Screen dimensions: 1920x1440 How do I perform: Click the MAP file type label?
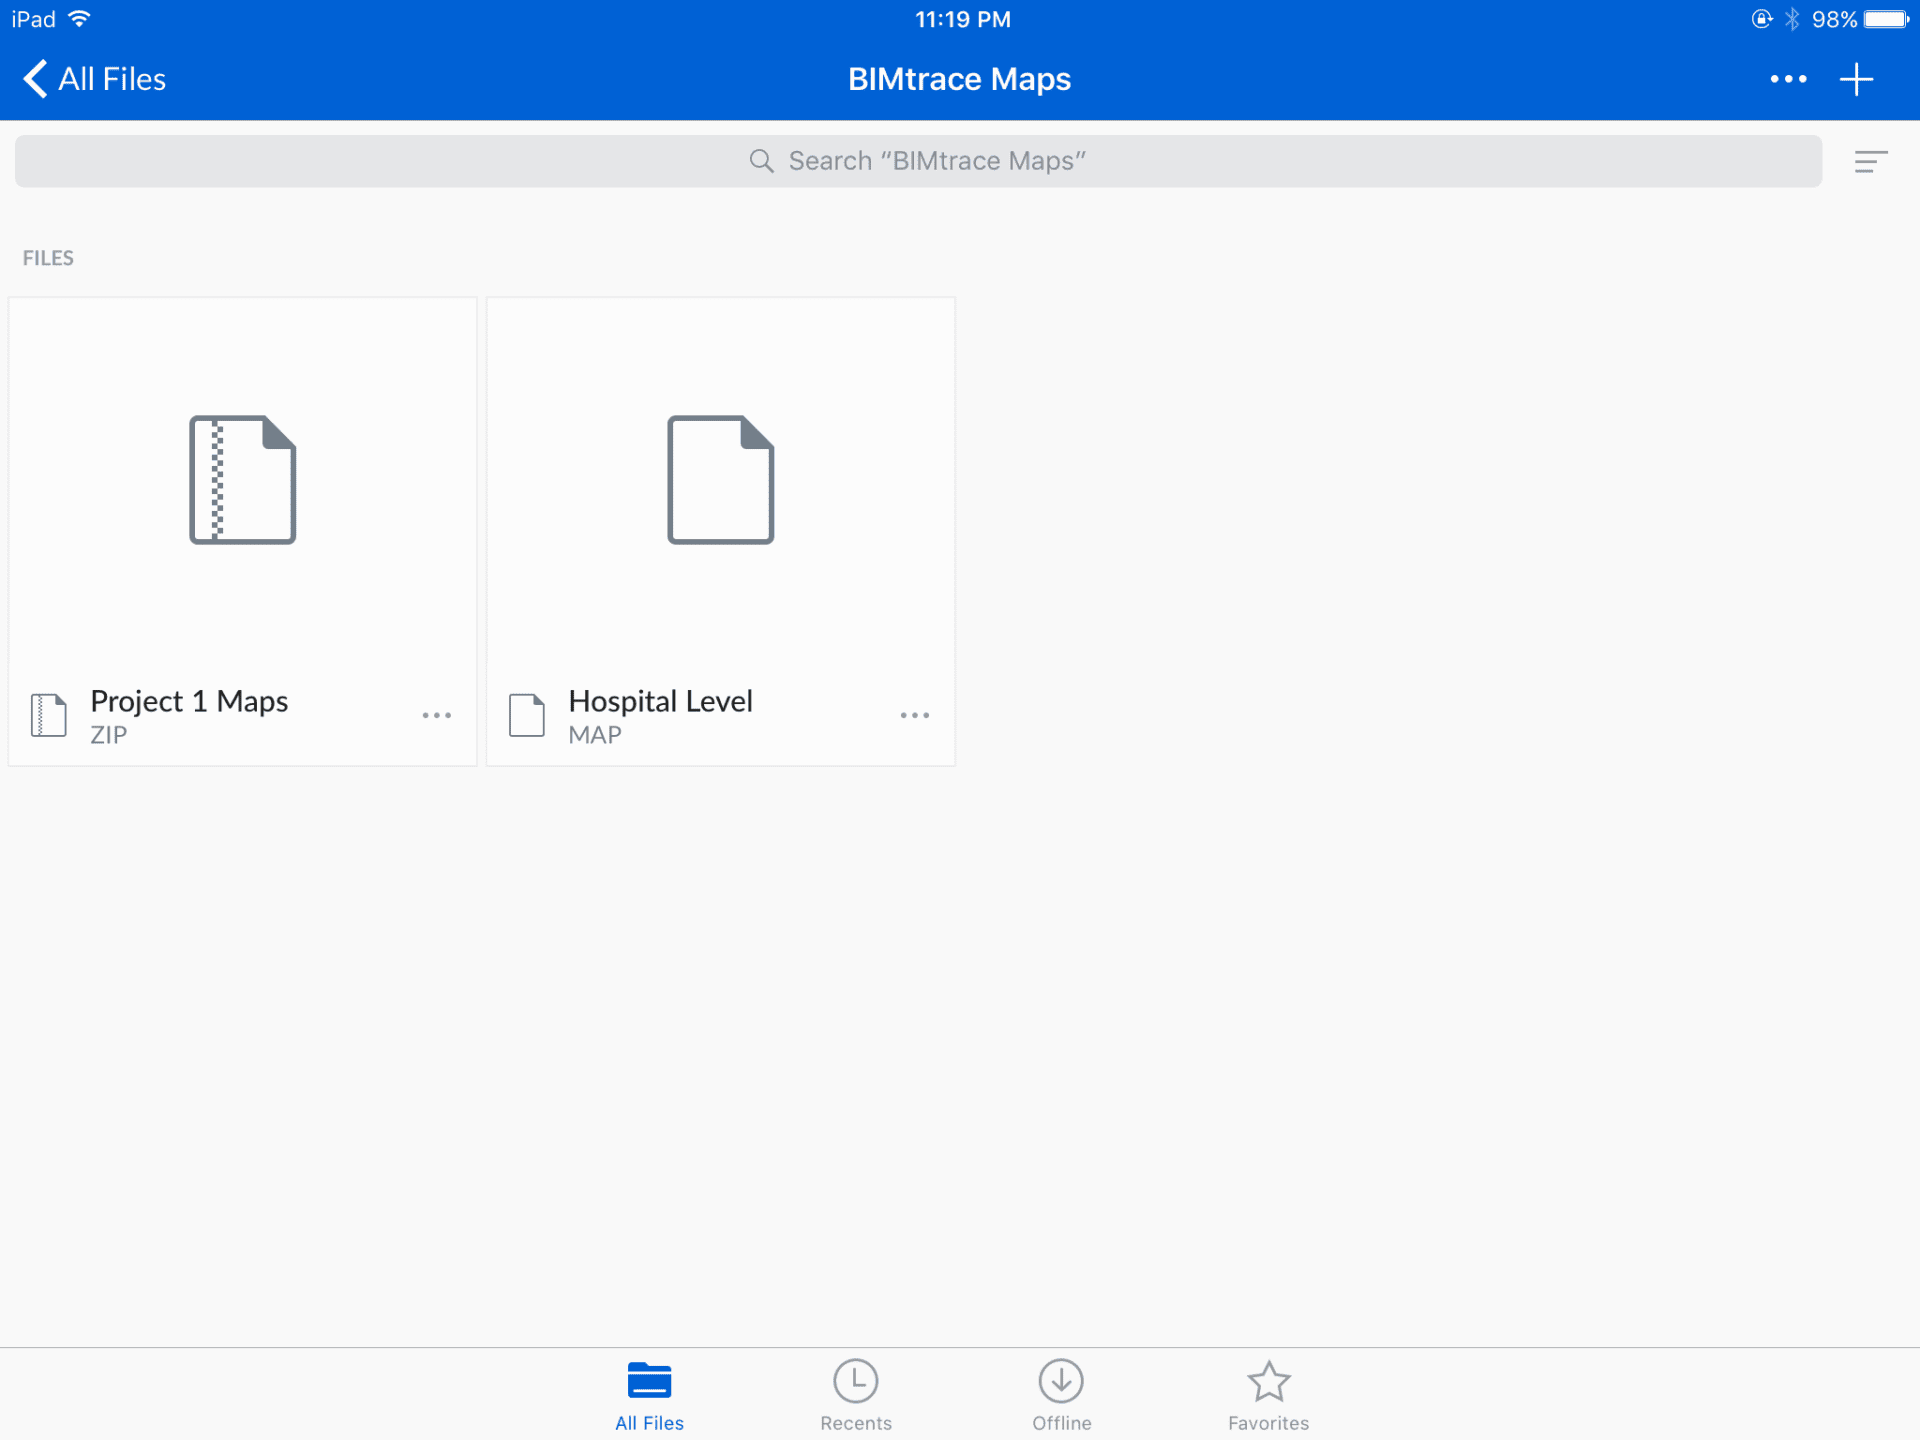pos(595,735)
